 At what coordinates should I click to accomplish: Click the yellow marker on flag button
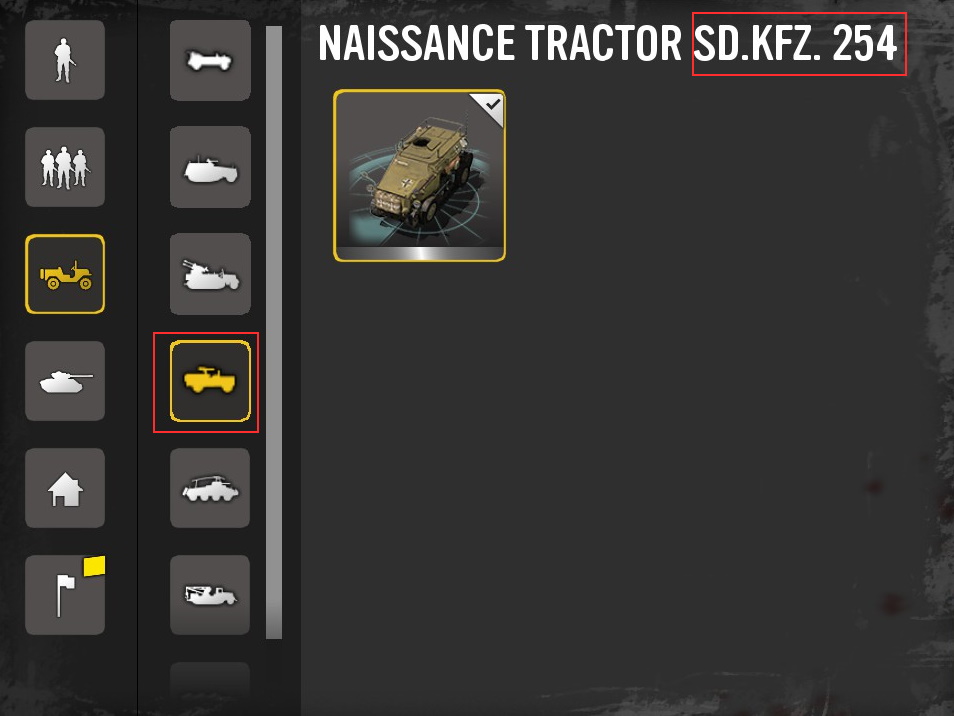click(x=94, y=566)
